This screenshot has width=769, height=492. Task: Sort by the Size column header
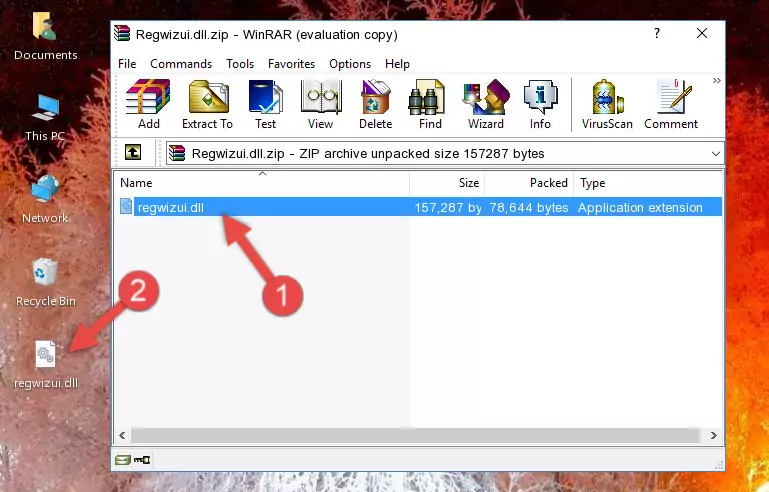pyautogui.click(x=447, y=183)
